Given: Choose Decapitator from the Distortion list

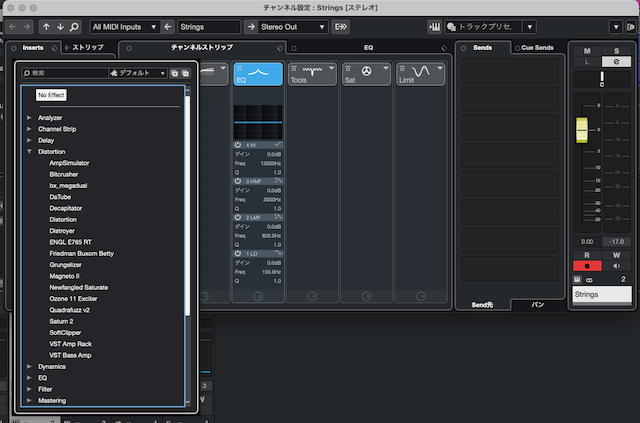Looking at the screenshot, I should point(66,208).
